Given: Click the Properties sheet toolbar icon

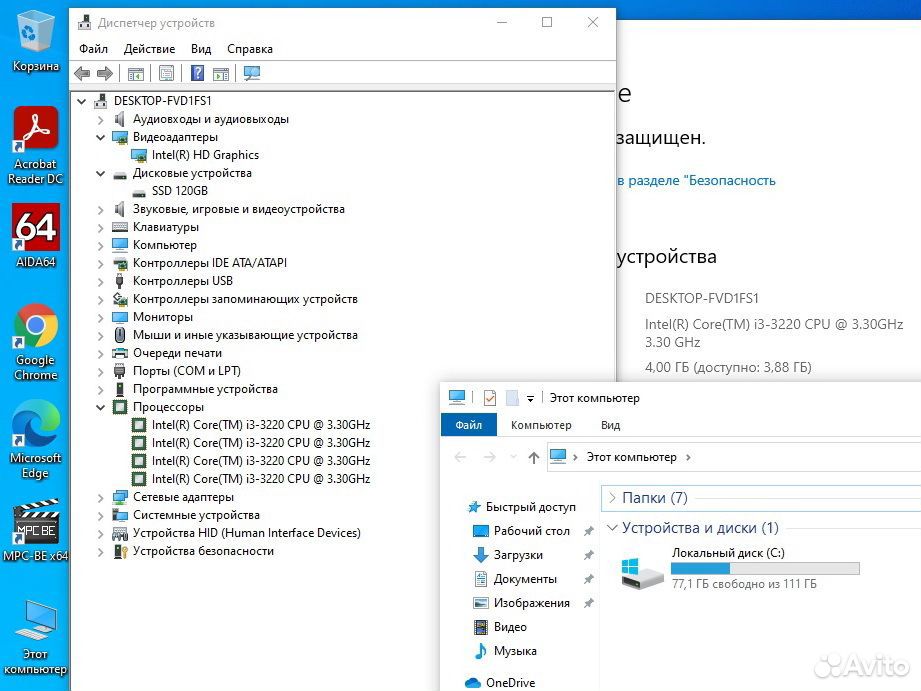Looking at the screenshot, I should point(167,73).
